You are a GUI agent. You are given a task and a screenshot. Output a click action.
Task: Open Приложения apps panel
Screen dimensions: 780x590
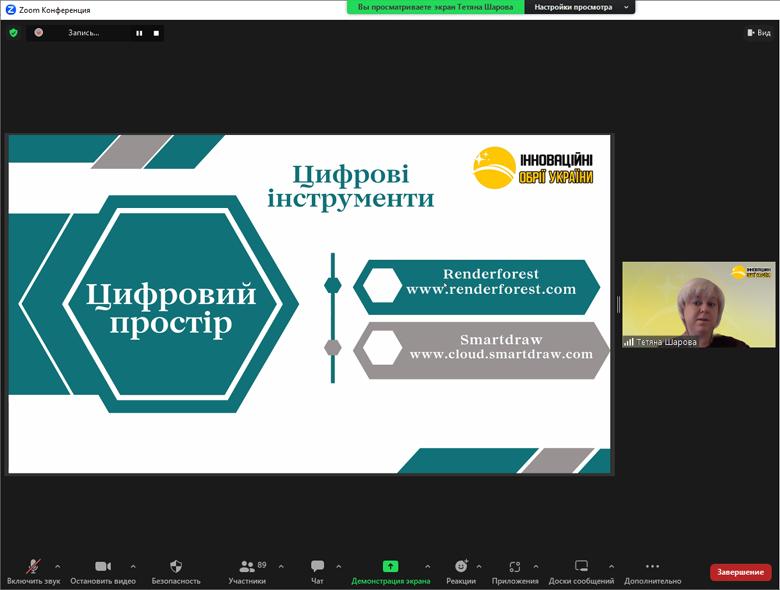tap(515, 571)
